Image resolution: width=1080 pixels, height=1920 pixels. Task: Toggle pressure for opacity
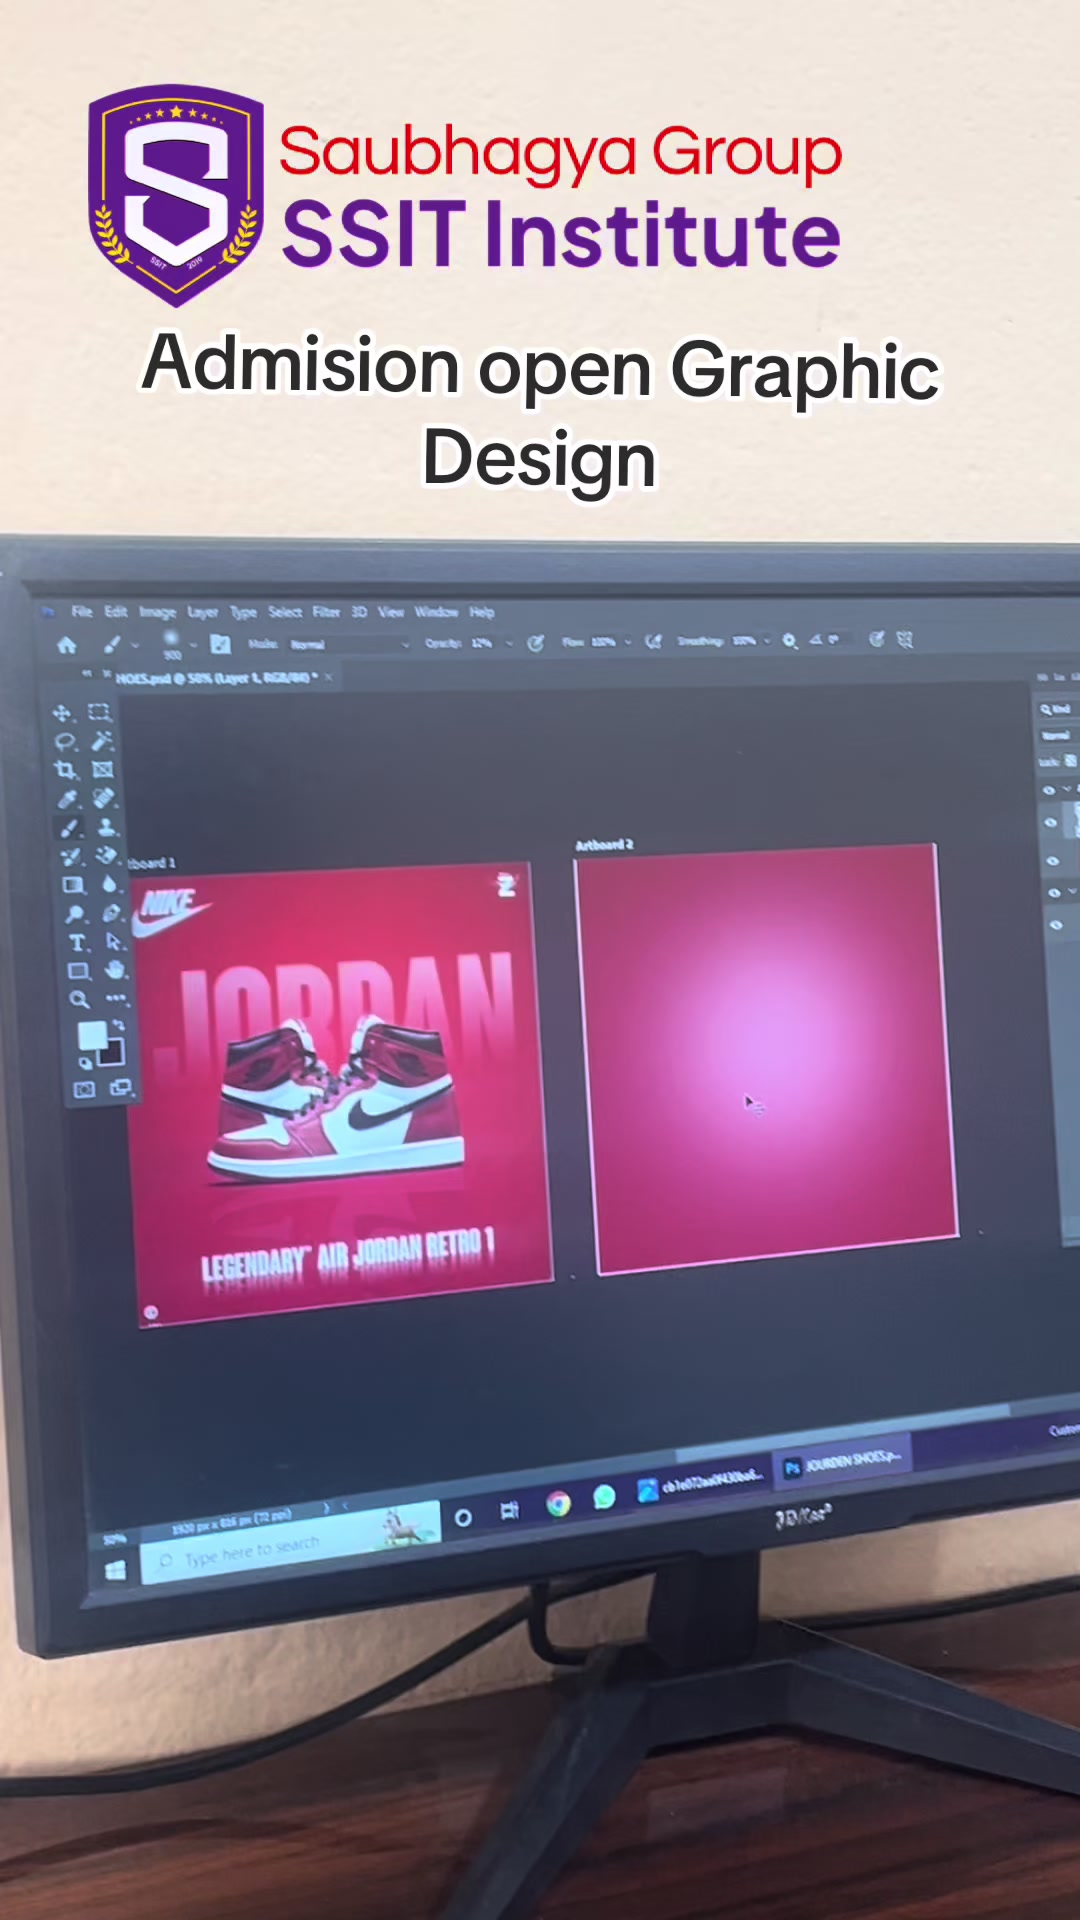(x=536, y=643)
